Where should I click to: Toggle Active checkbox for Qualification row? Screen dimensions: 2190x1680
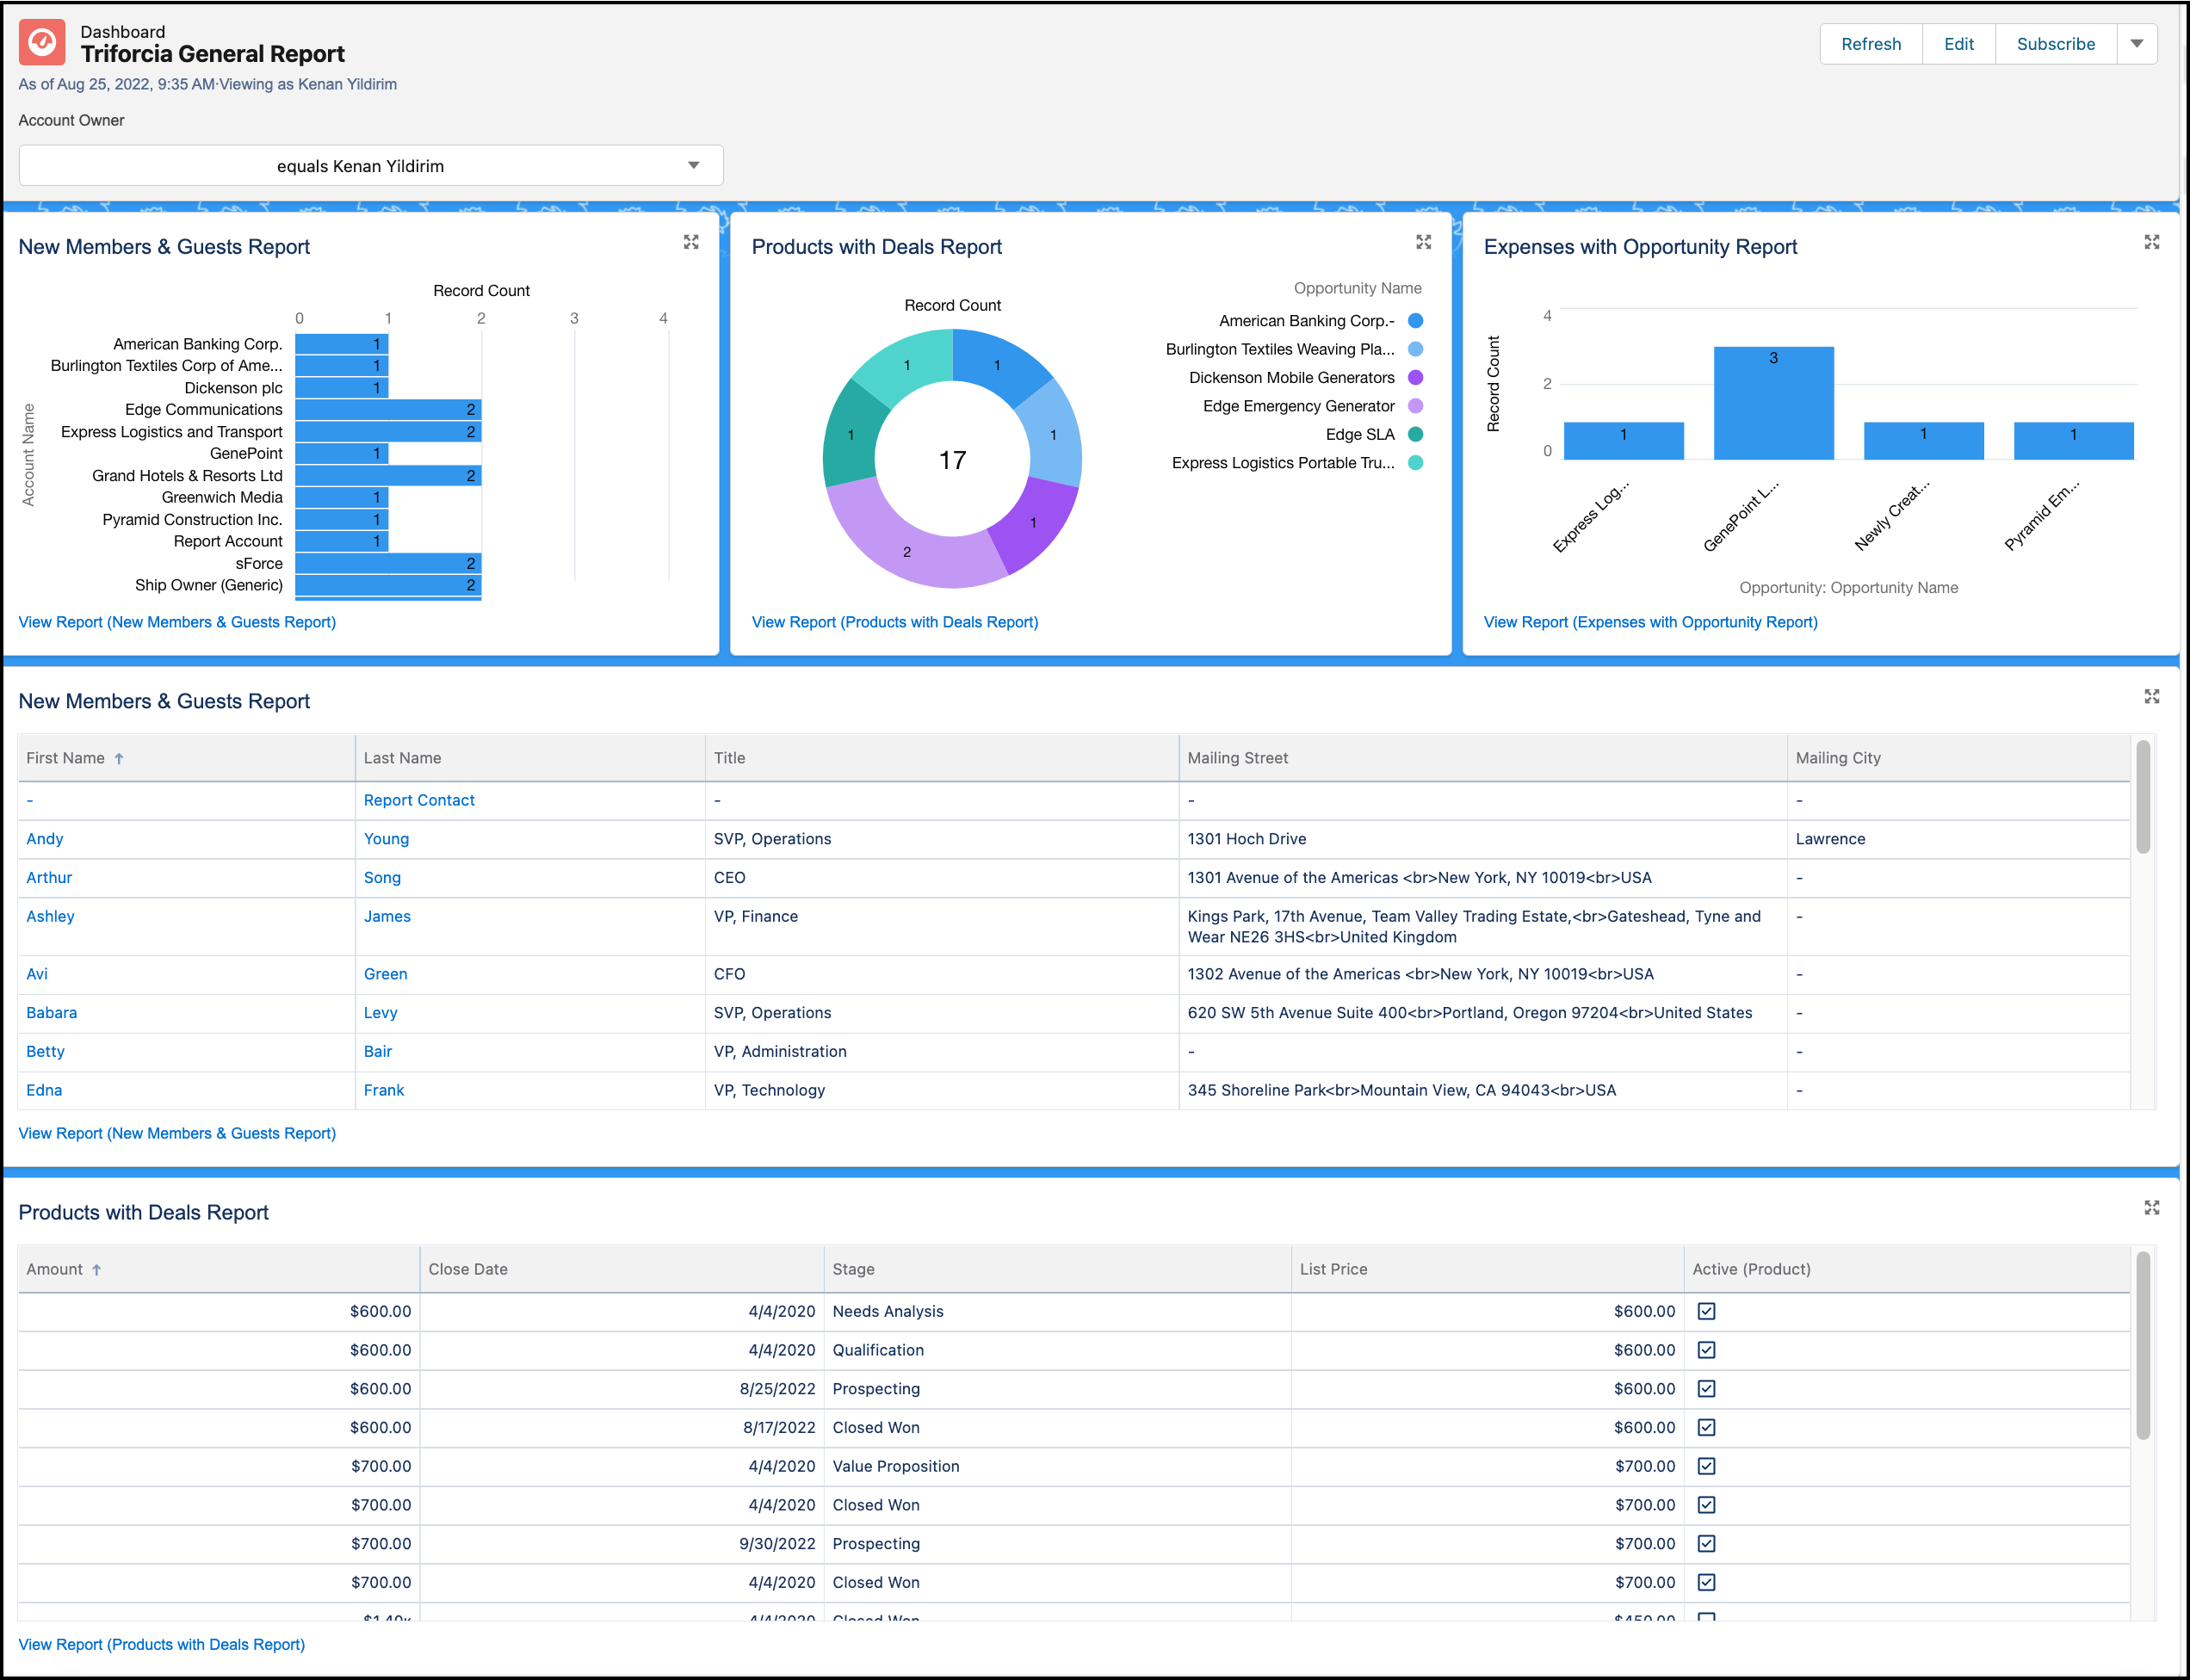(1706, 1350)
